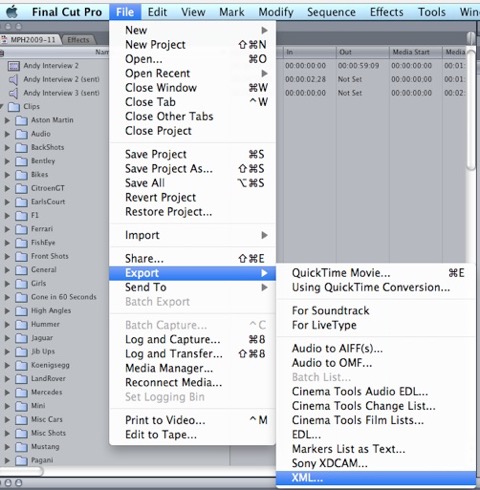
Task: Expand the Misc Shots bin triangle
Action: (7, 433)
